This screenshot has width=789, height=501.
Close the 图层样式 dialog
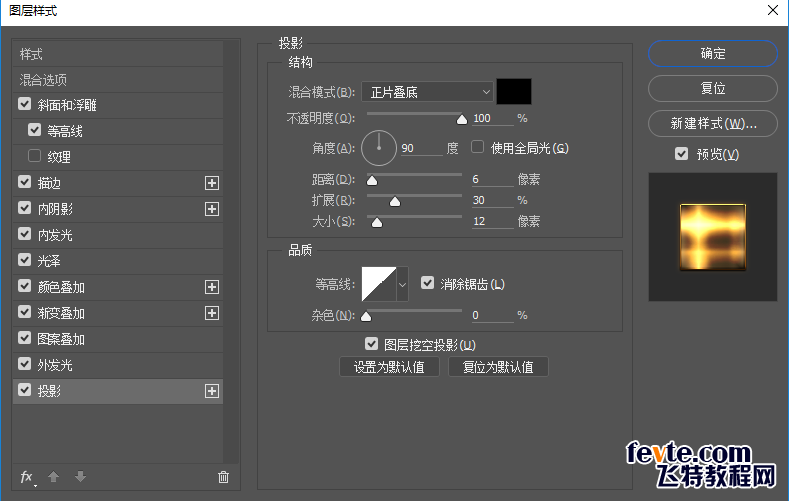(773, 11)
